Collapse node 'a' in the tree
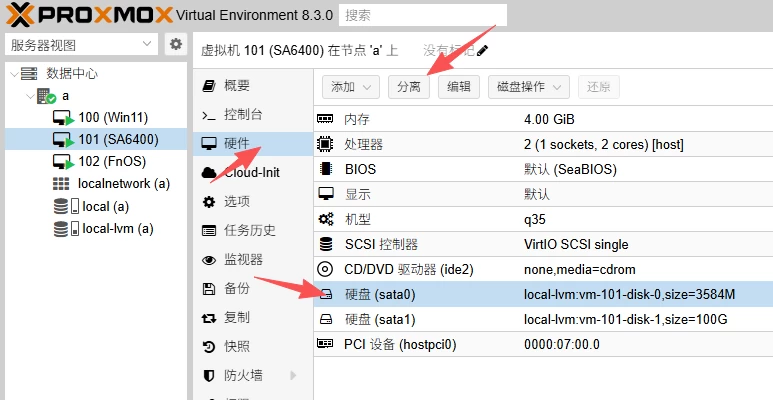The image size is (773, 400). [x=28, y=96]
